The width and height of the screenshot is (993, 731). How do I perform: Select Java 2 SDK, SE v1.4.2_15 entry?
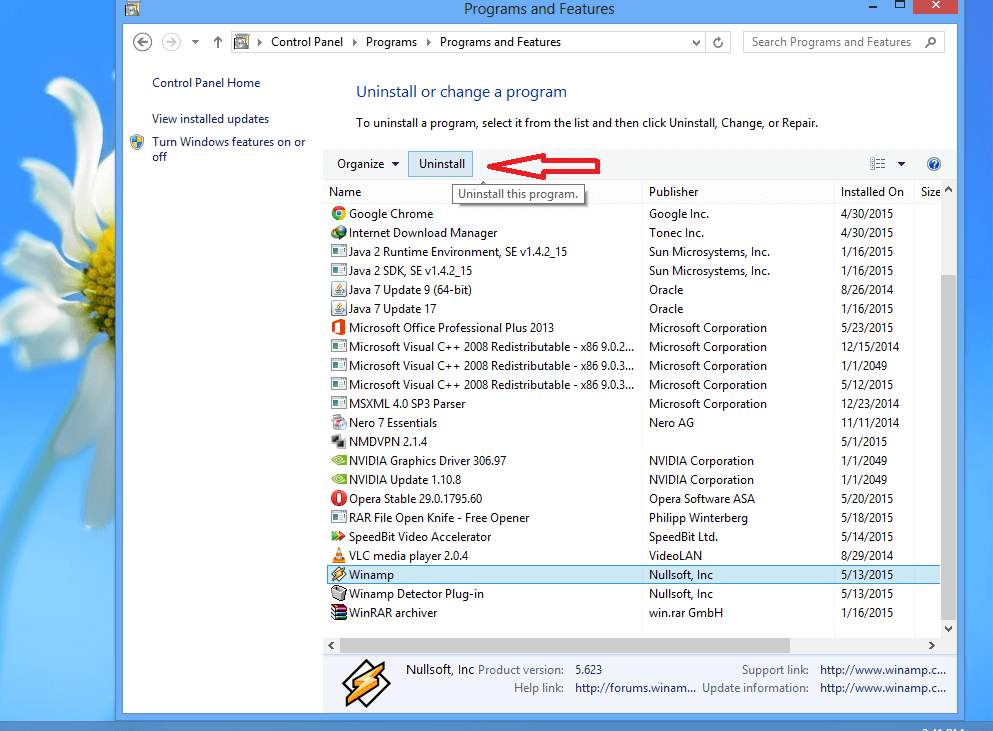click(x=410, y=270)
